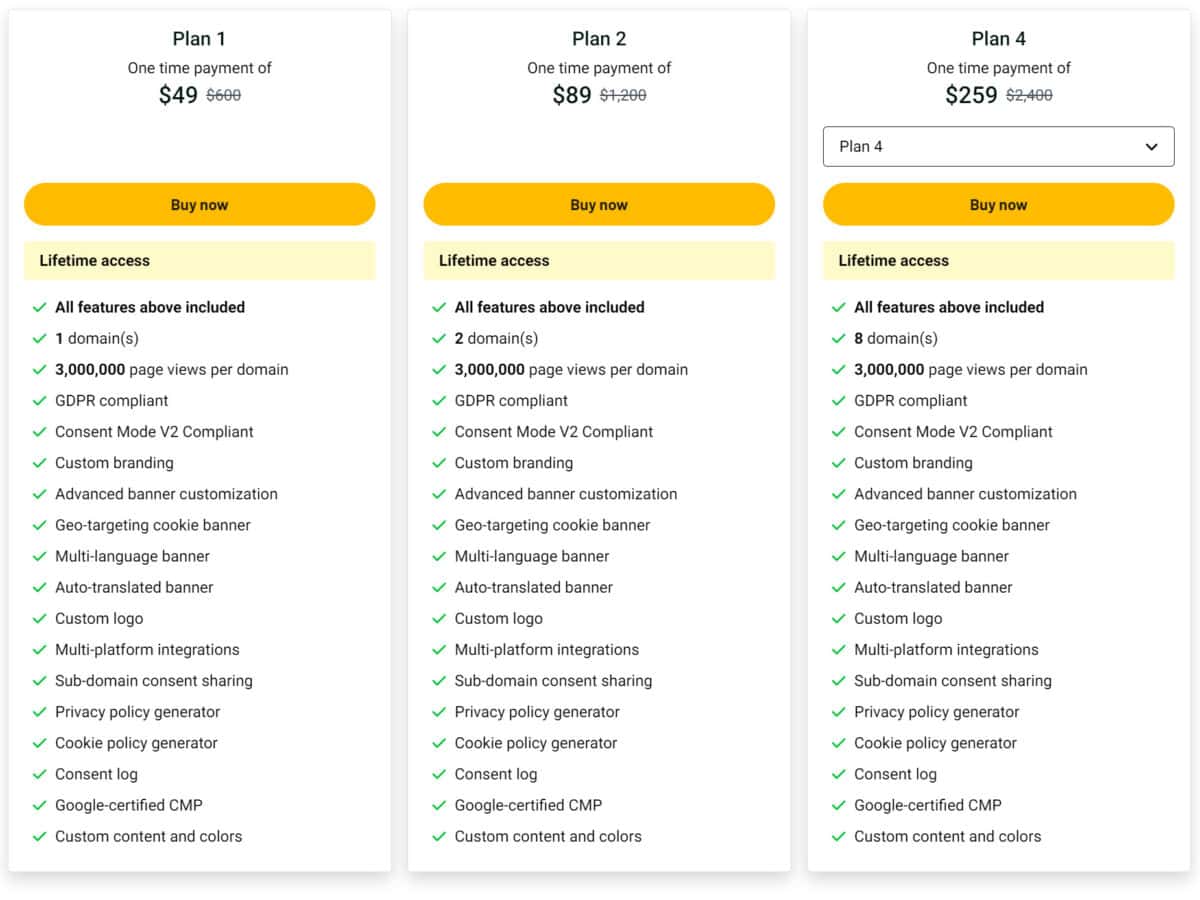The height and width of the screenshot is (900, 1200).
Task: Click the checkmark next to Plan 1 Google-certified CMP
Action: tap(40, 805)
